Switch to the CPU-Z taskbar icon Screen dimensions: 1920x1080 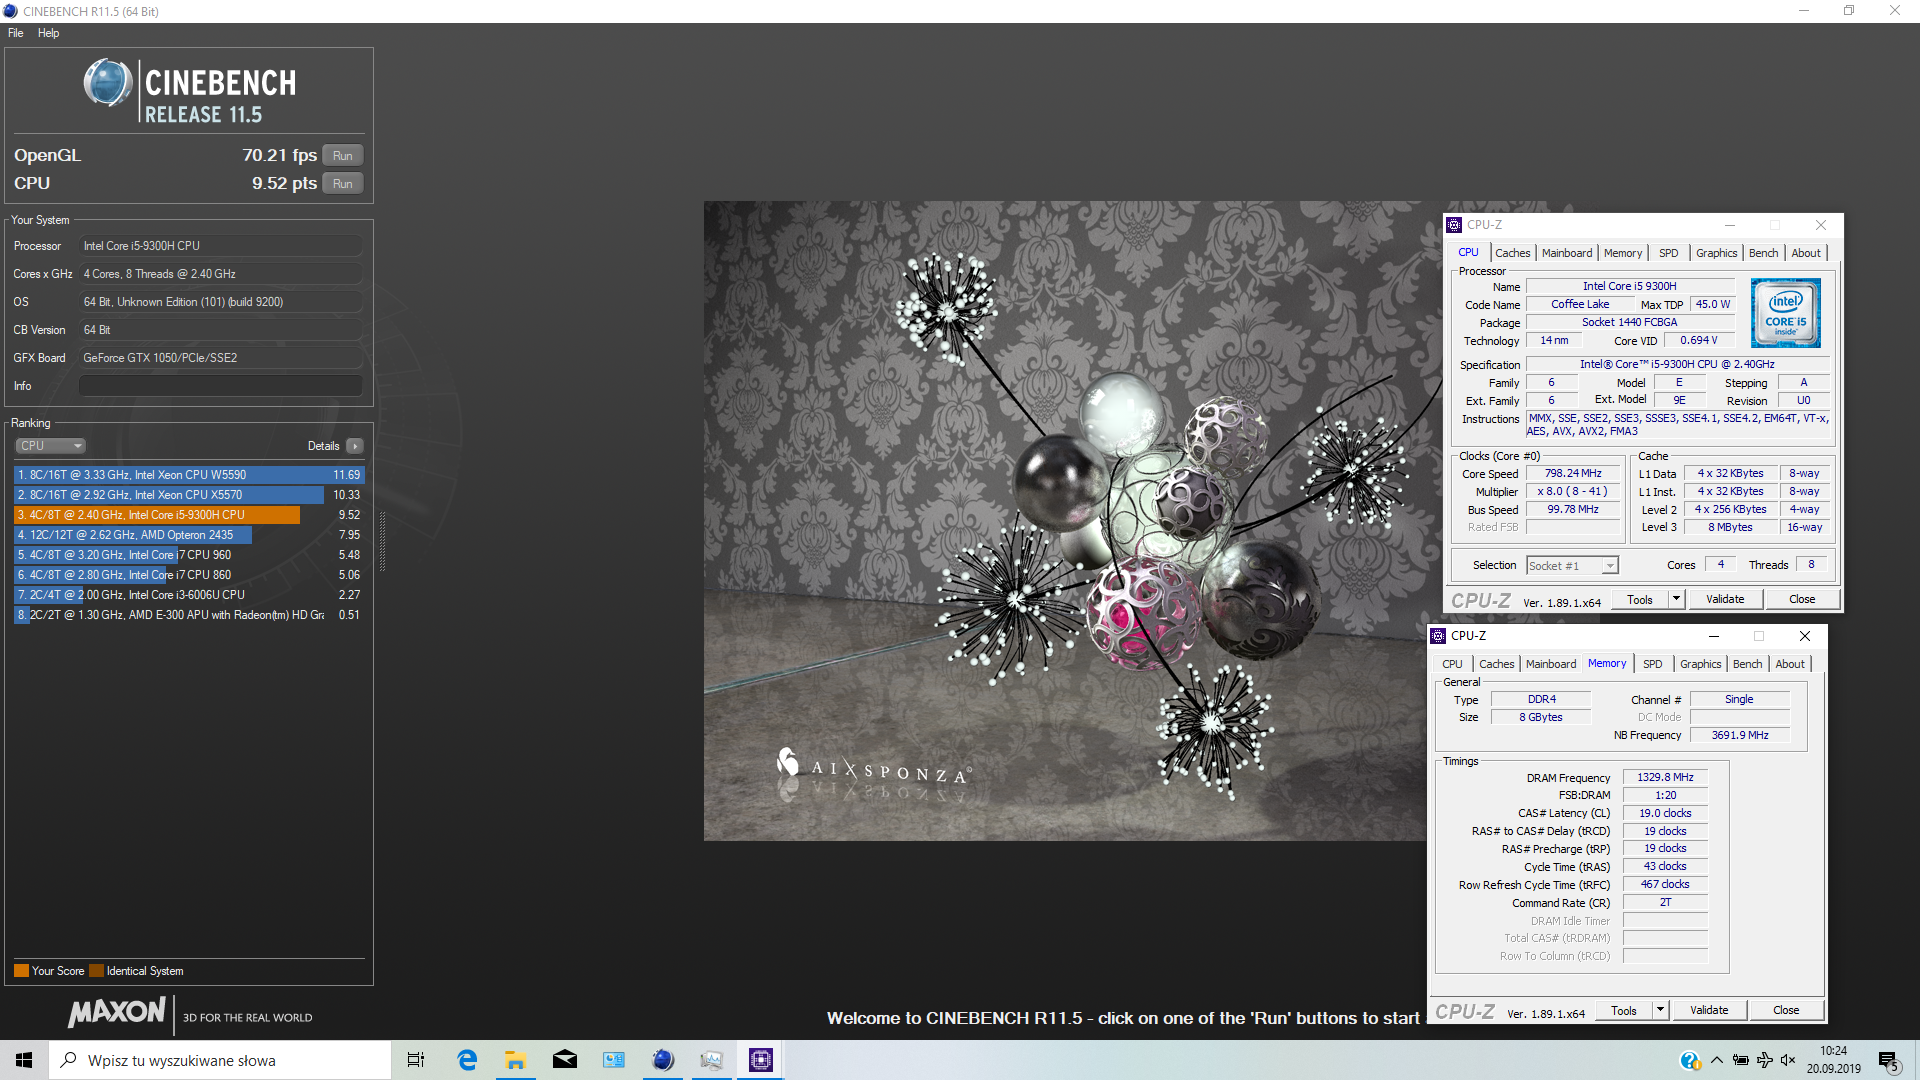pos(761,1060)
